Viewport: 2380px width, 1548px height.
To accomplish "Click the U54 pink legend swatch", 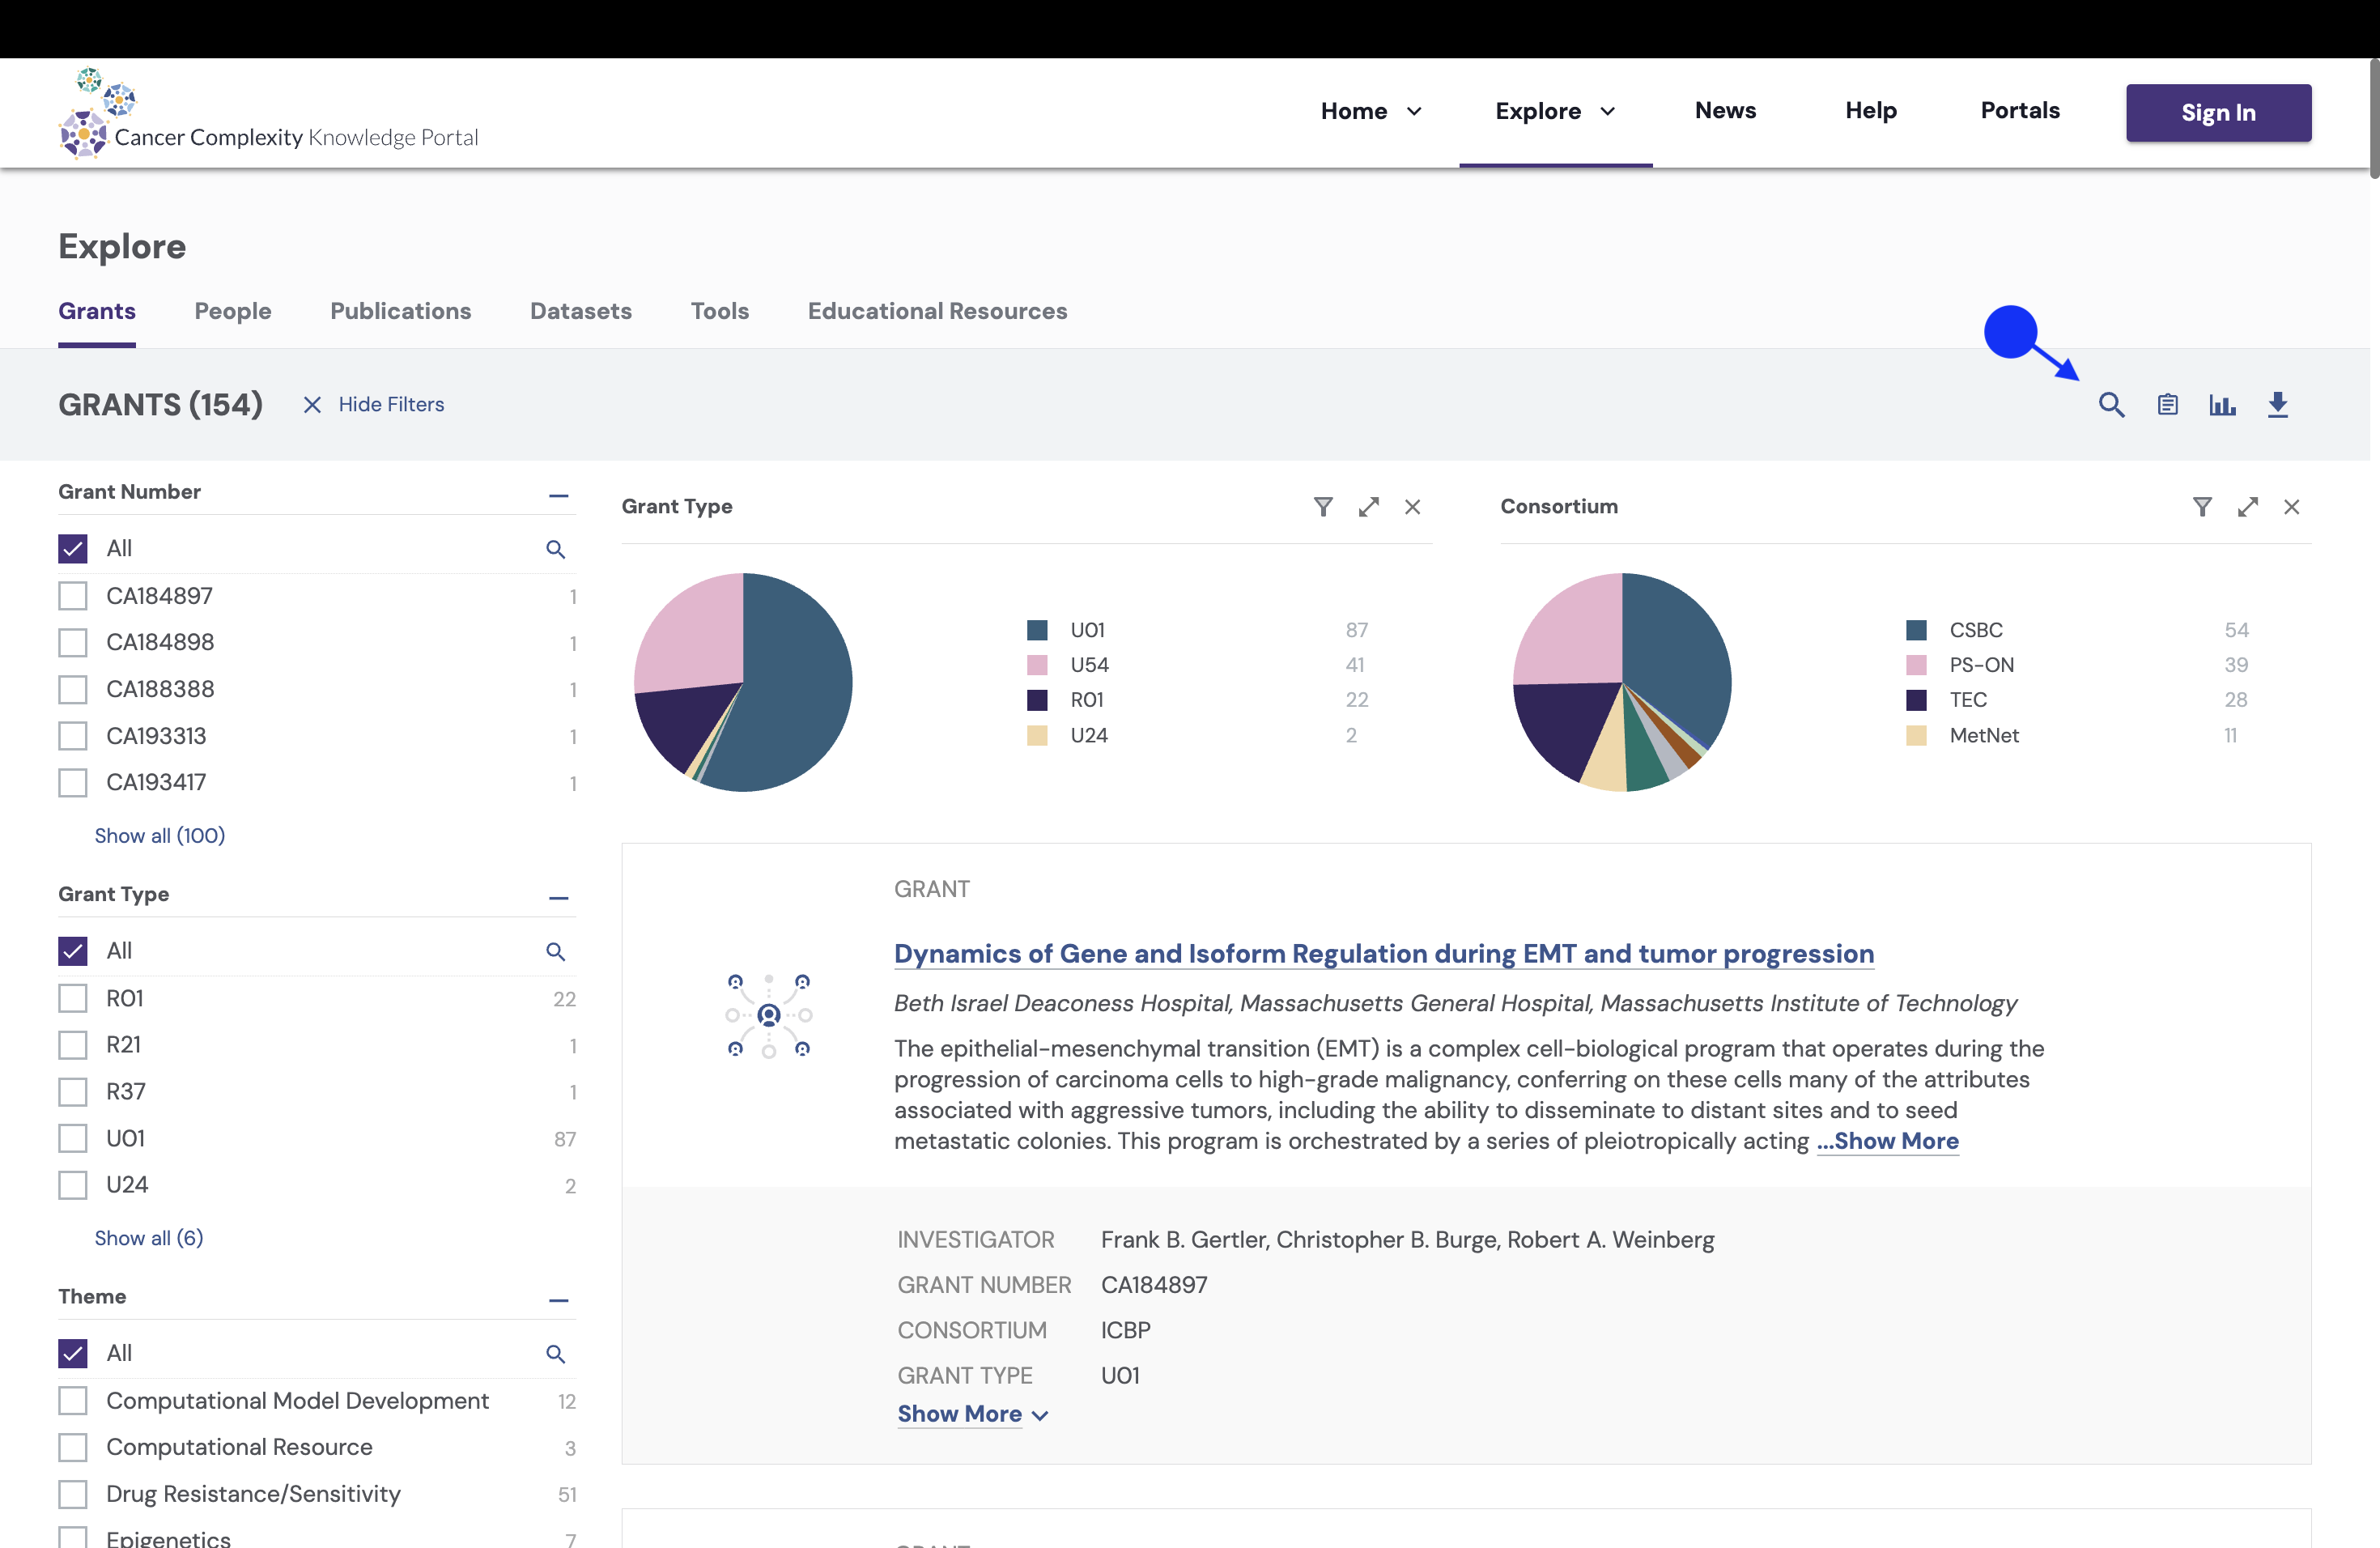I will [1037, 665].
